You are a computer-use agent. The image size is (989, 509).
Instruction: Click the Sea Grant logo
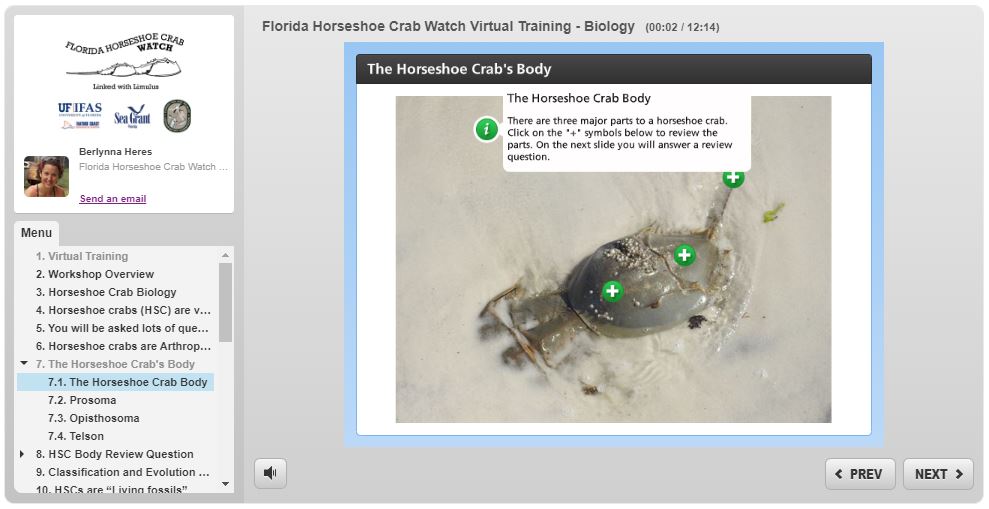[131, 117]
